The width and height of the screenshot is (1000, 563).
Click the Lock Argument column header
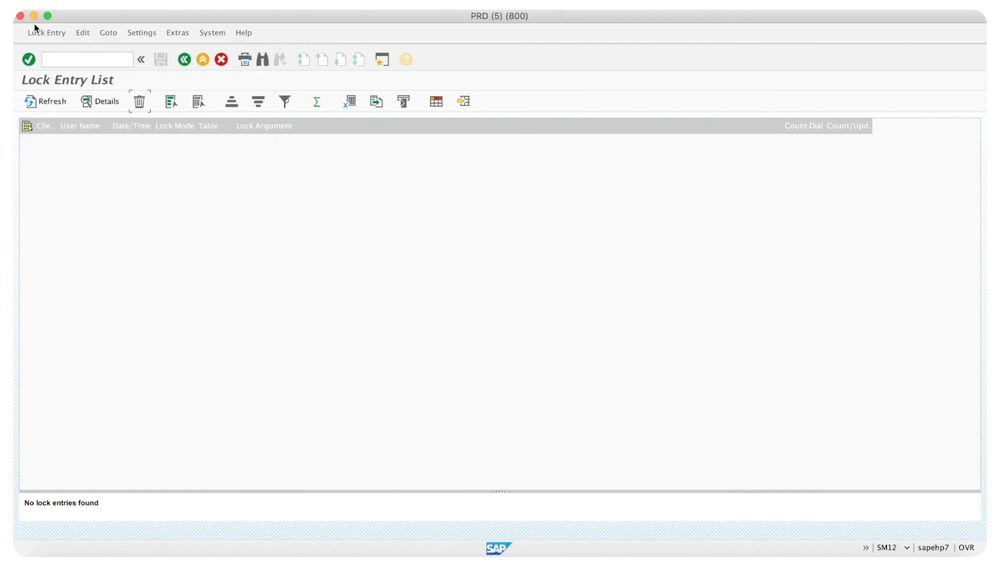tap(264, 126)
